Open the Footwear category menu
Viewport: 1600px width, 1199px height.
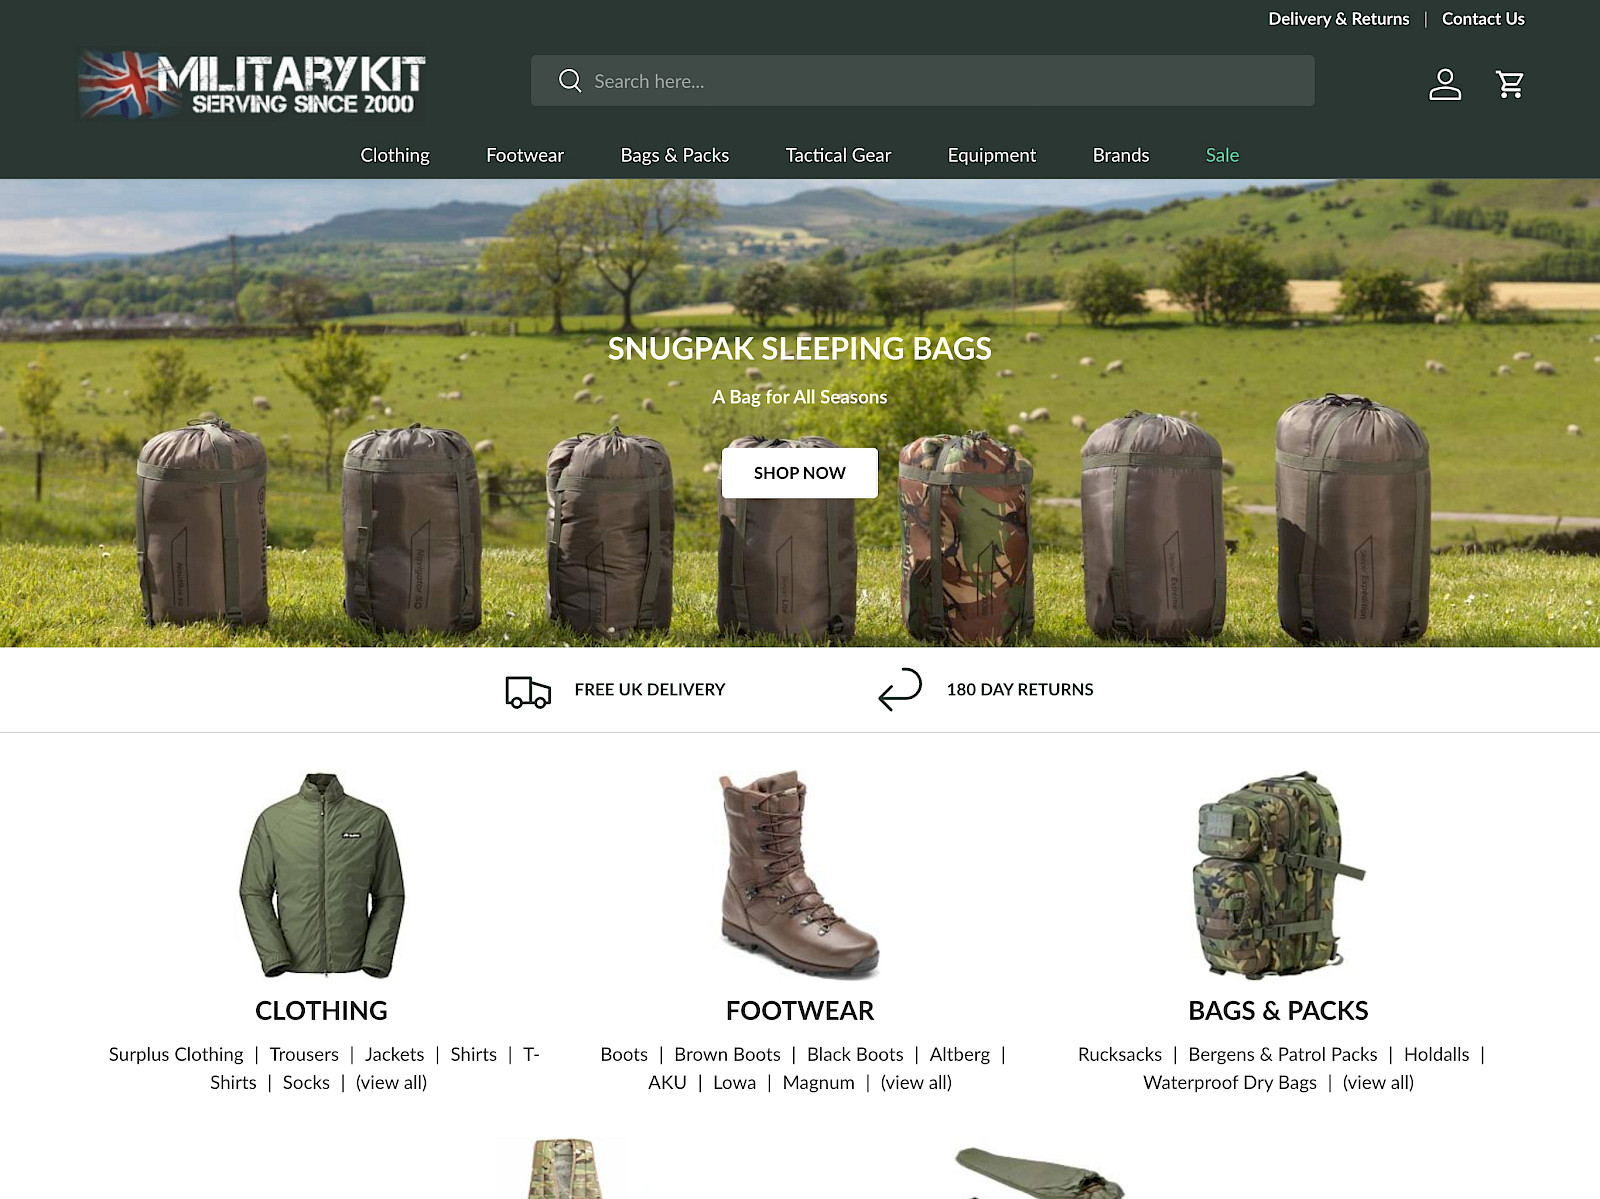[524, 155]
